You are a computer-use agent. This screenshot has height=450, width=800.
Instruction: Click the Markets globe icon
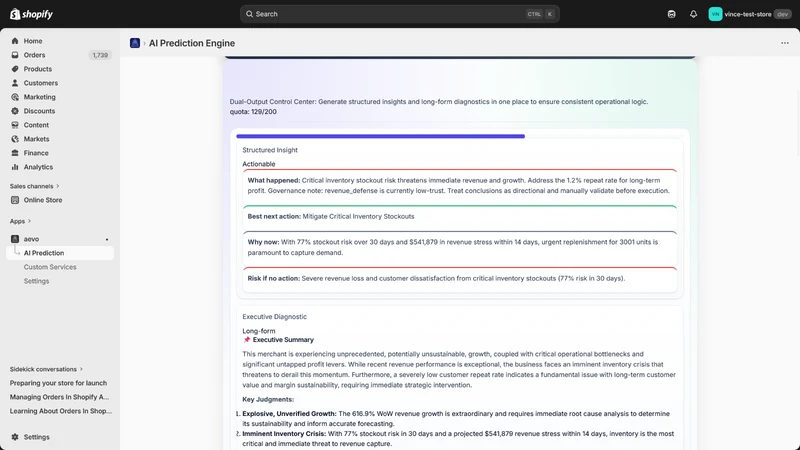click(x=15, y=139)
